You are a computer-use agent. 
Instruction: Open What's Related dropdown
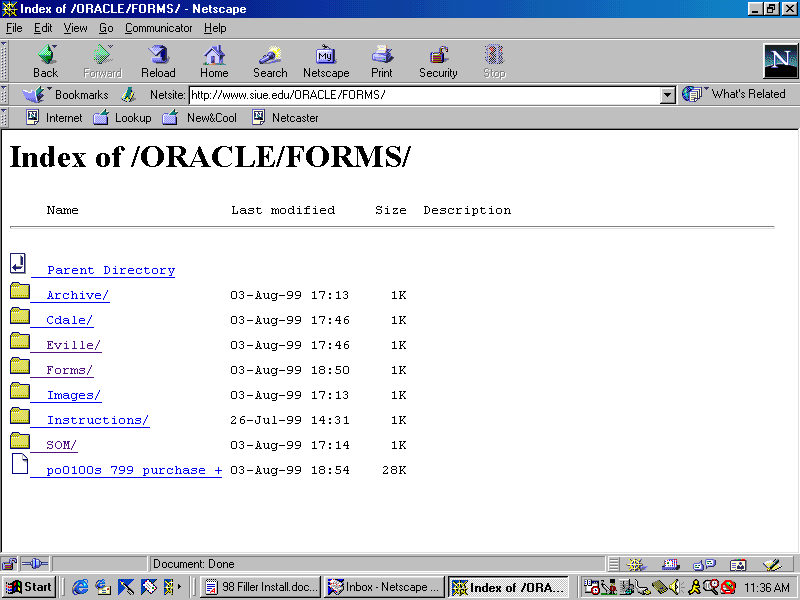(735, 94)
